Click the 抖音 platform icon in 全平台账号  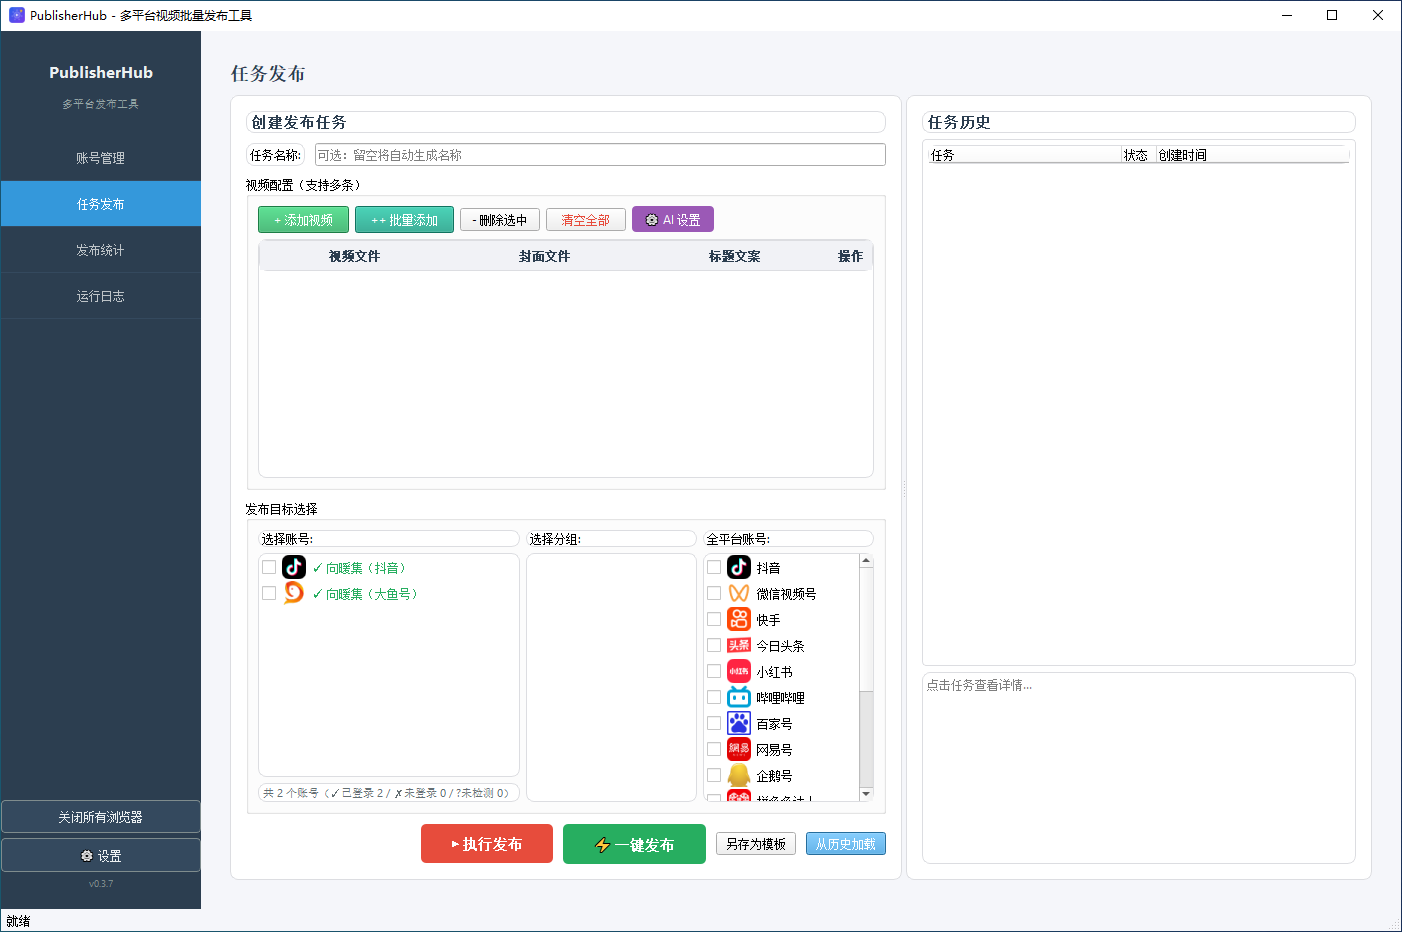[x=739, y=567]
